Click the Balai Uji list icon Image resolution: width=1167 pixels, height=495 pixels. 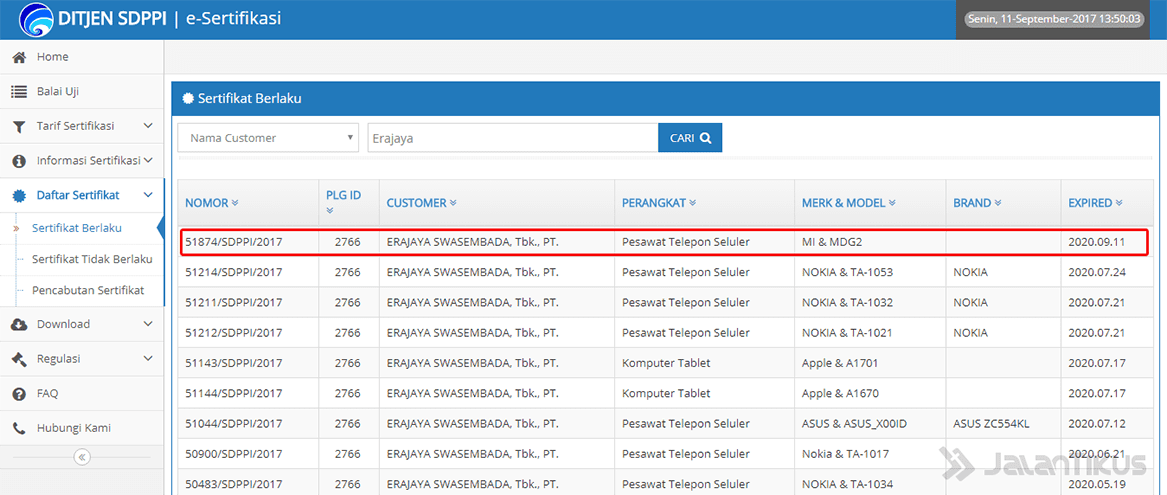tap(18, 92)
